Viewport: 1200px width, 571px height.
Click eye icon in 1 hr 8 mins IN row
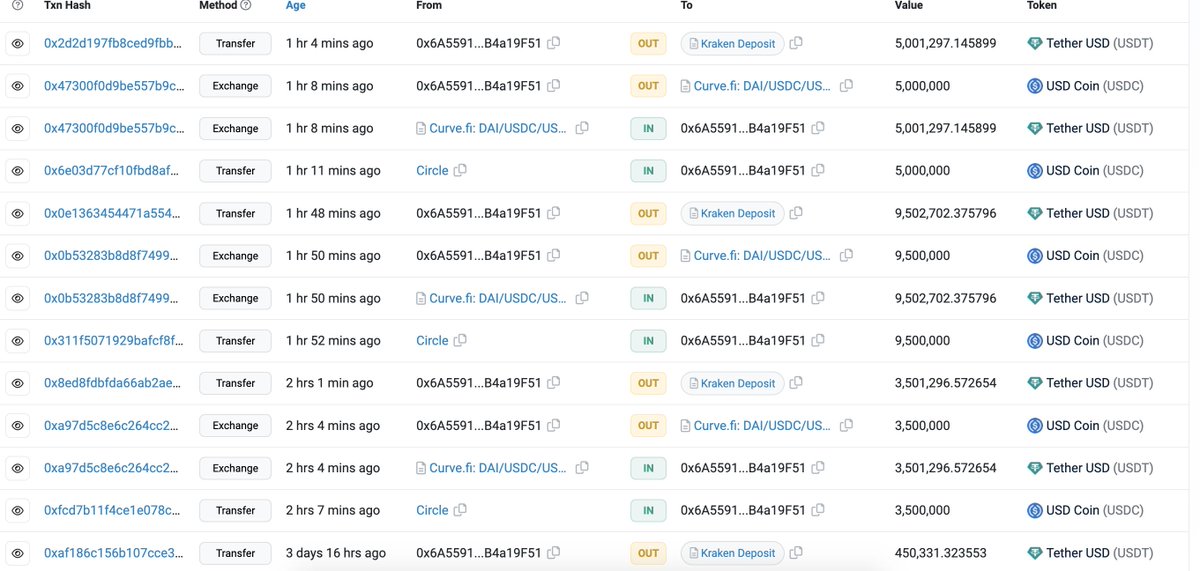click(18, 129)
